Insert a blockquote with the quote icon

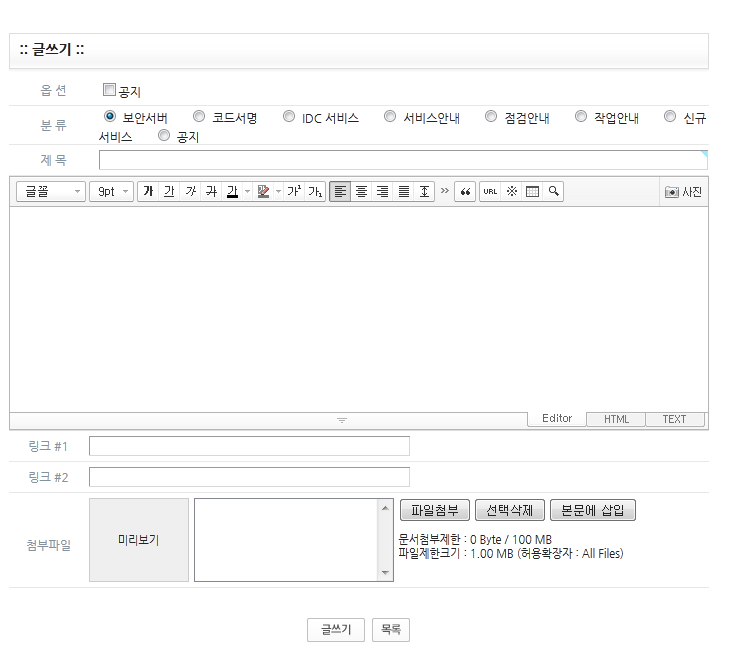tap(464, 192)
